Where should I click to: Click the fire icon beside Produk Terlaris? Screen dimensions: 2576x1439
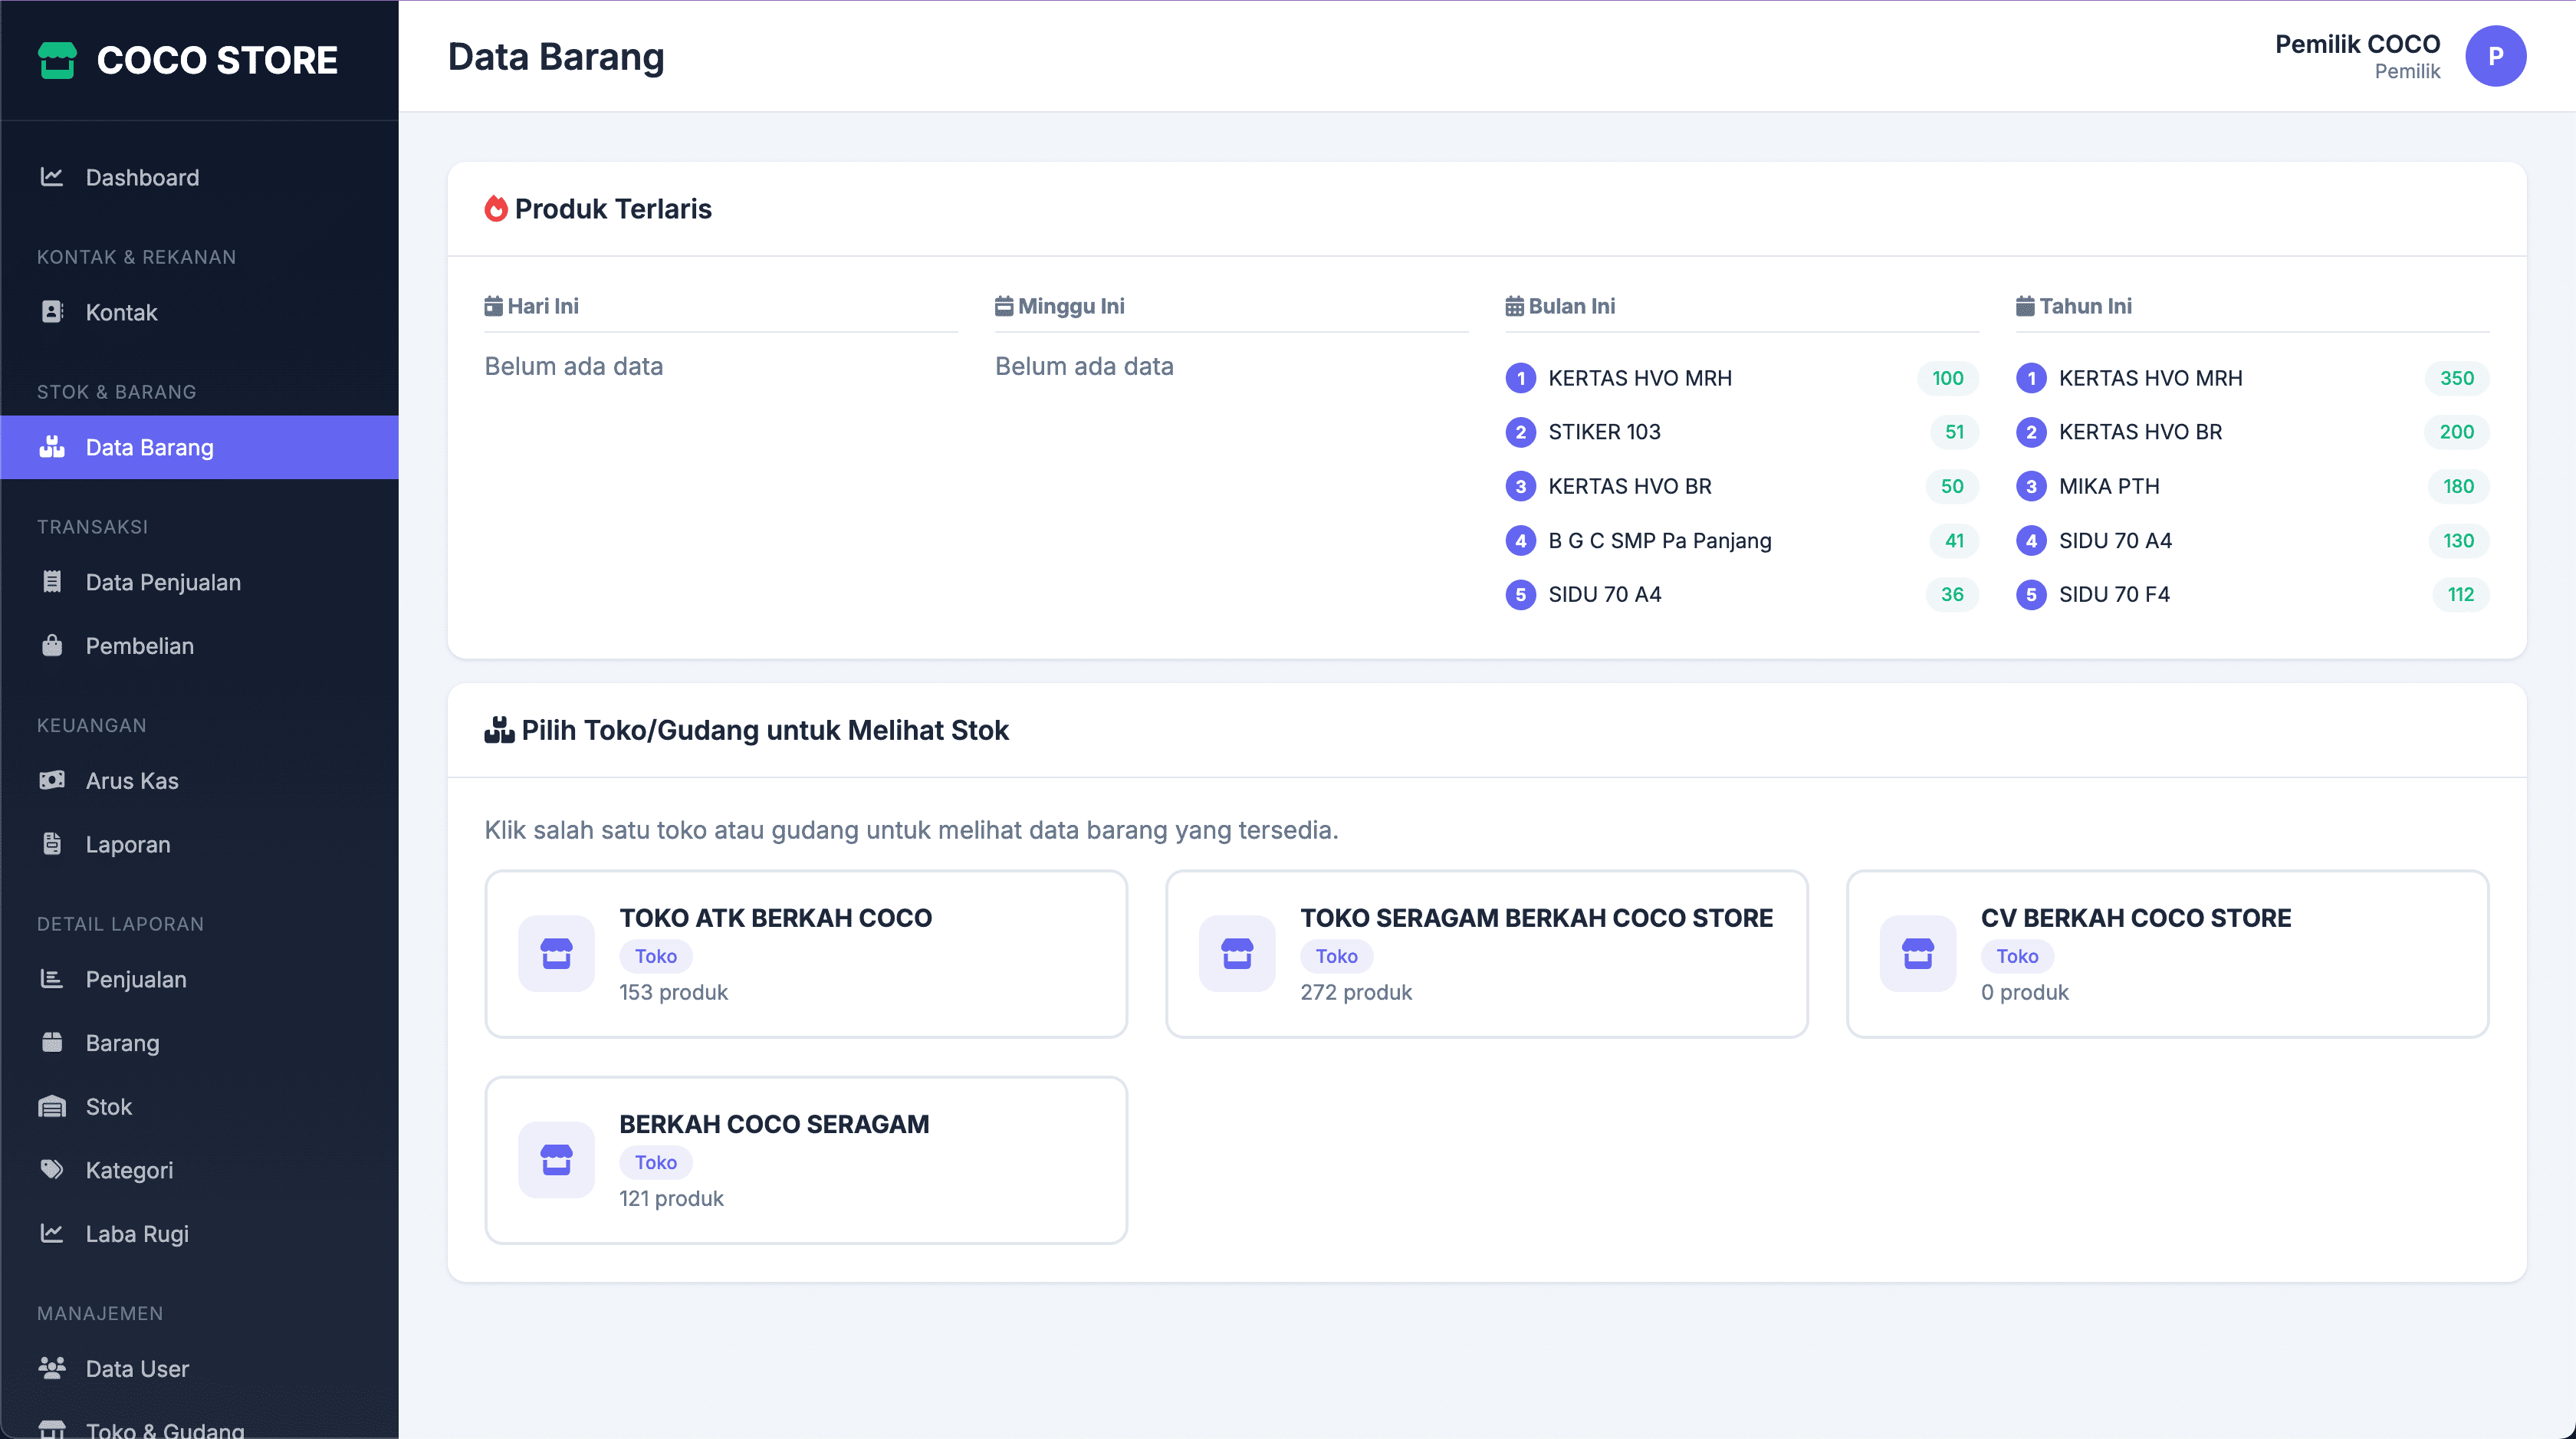[x=496, y=209]
